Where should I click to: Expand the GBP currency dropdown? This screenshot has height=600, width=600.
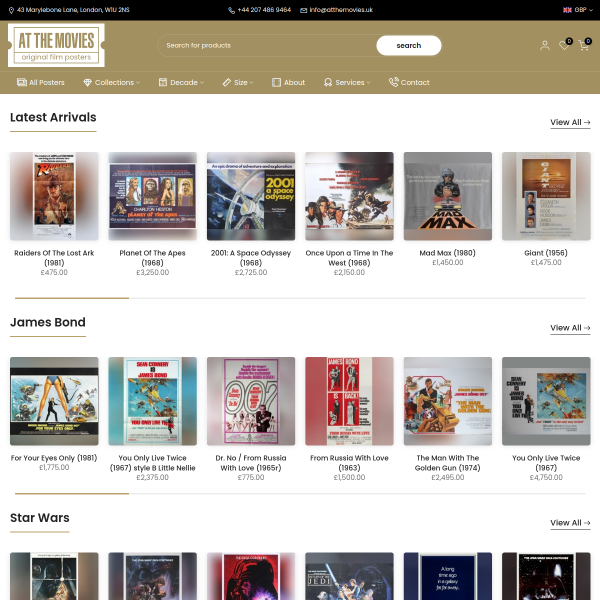pyautogui.click(x=583, y=10)
